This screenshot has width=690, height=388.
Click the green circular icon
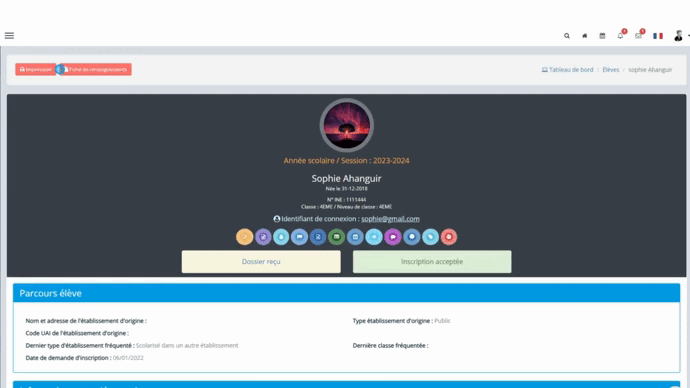tap(337, 237)
